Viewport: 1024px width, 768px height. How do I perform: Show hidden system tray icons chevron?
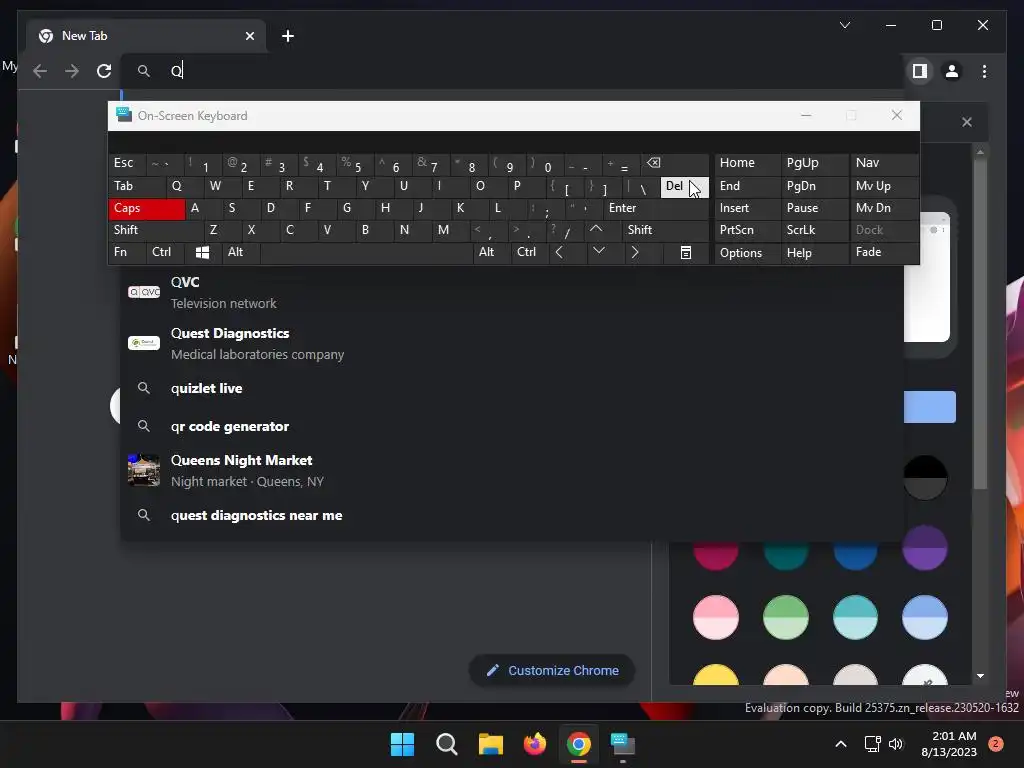(x=841, y=744)
